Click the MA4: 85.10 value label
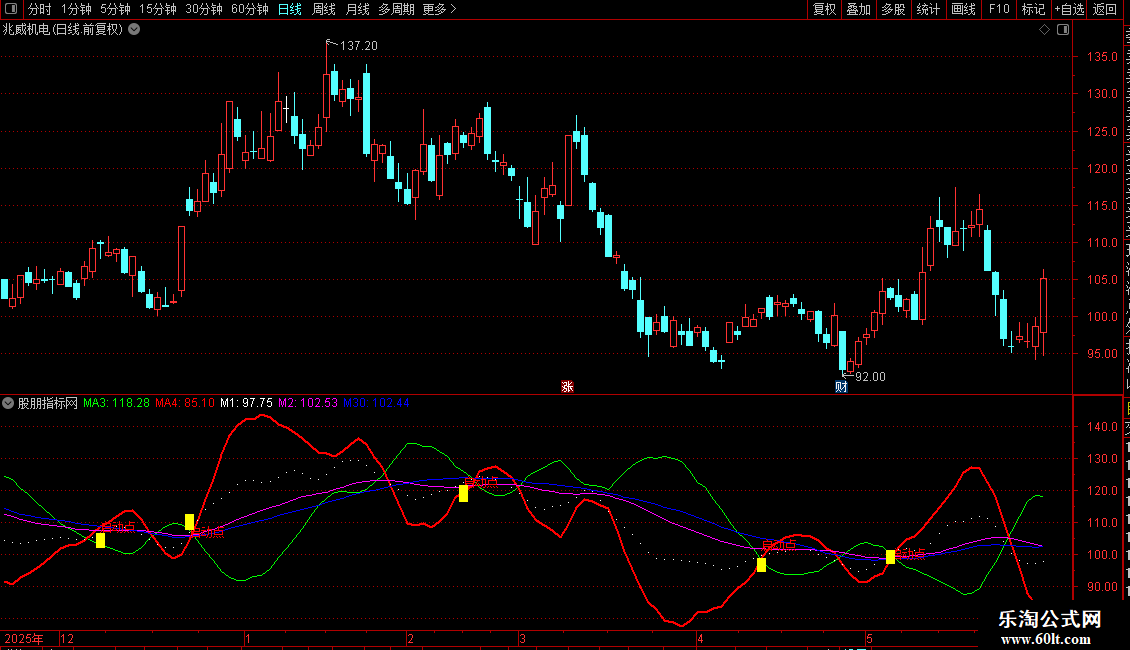The width and height of the screenshot is (1130, 650). click(184, 403)
